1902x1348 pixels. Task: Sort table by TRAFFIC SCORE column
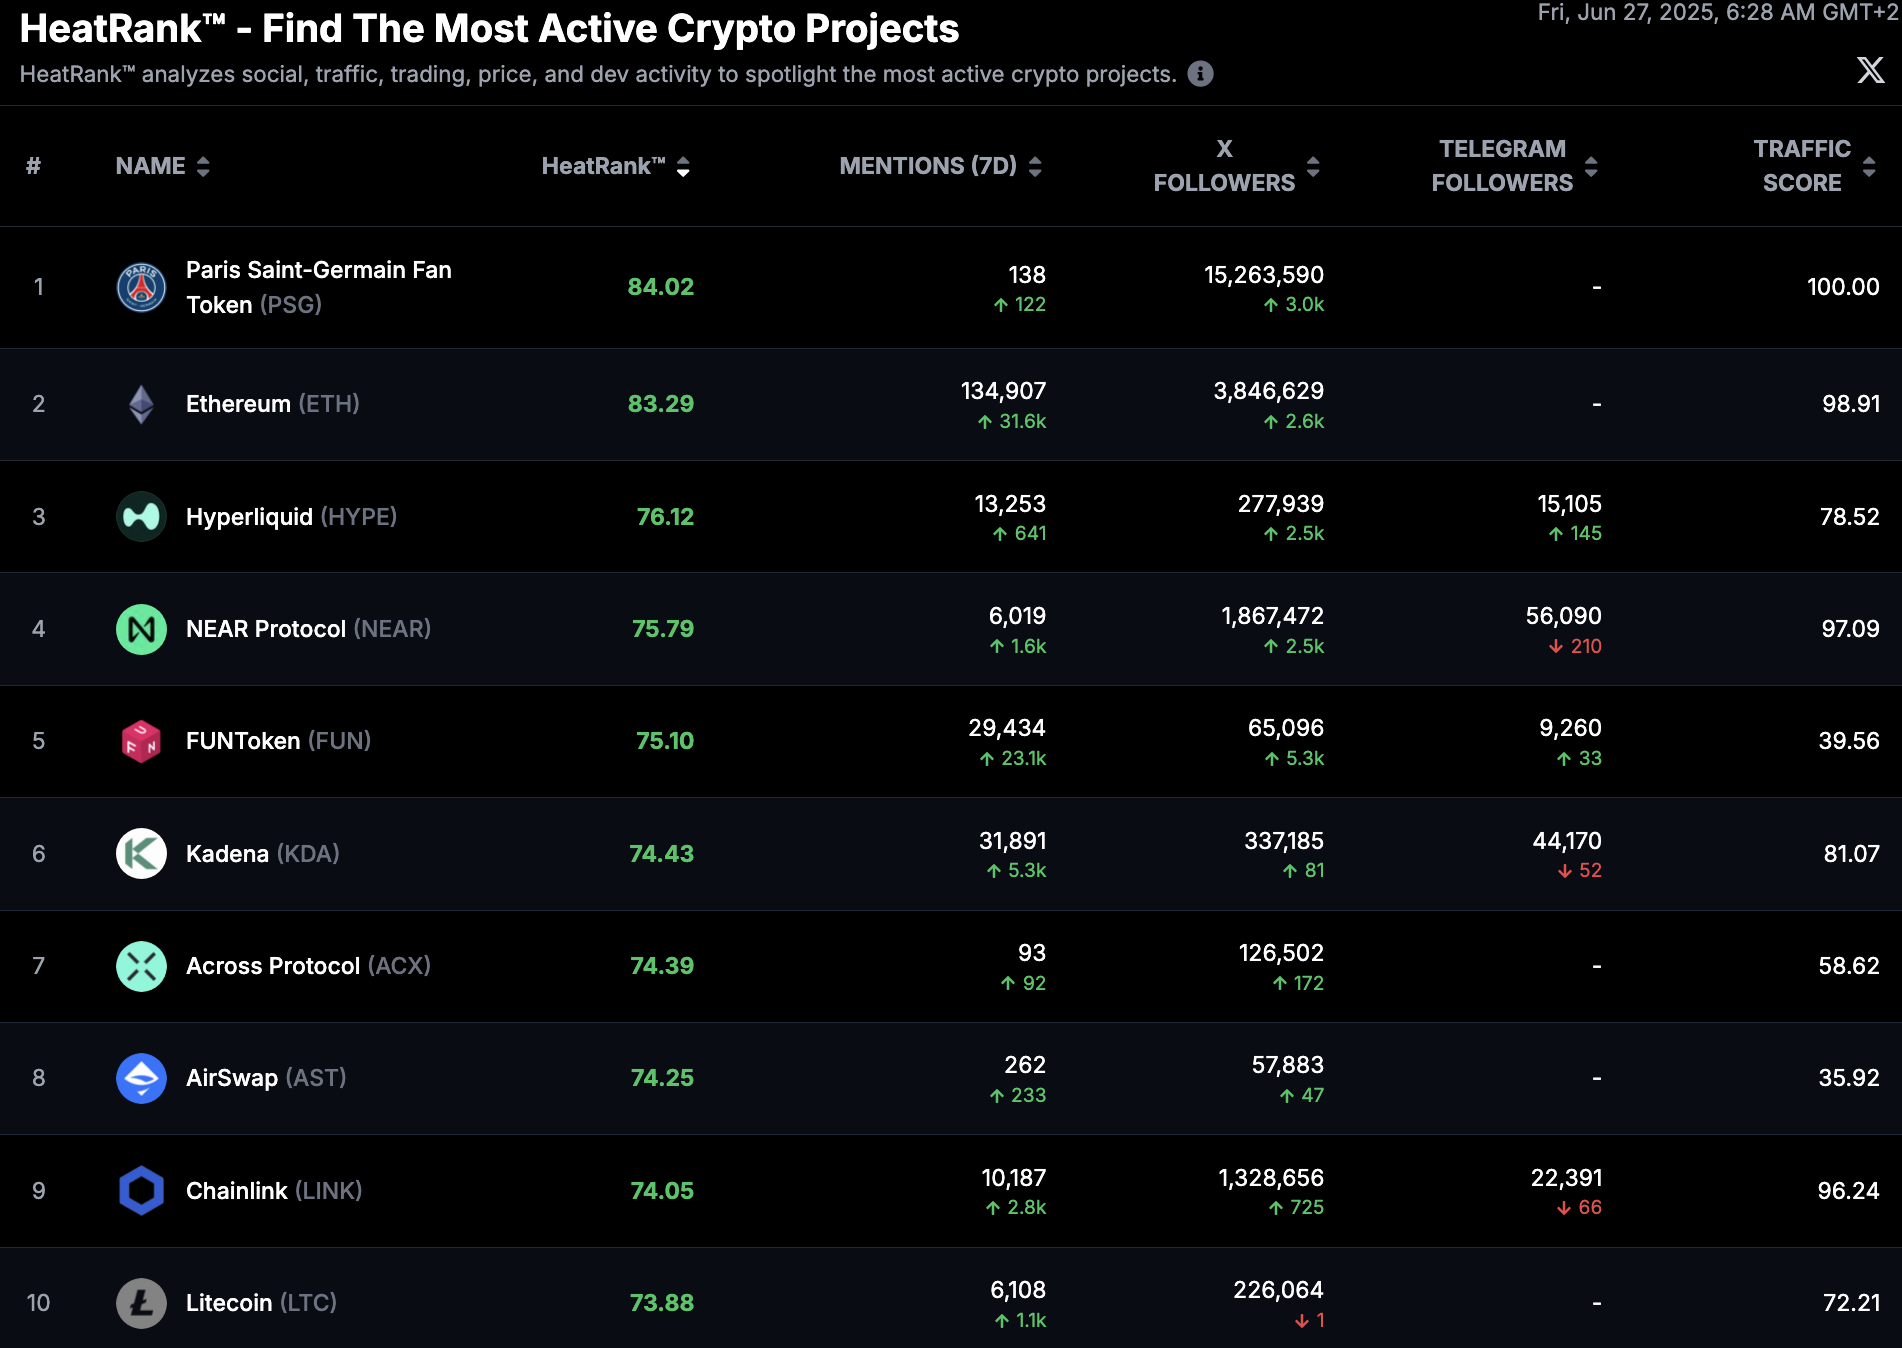1815,166
